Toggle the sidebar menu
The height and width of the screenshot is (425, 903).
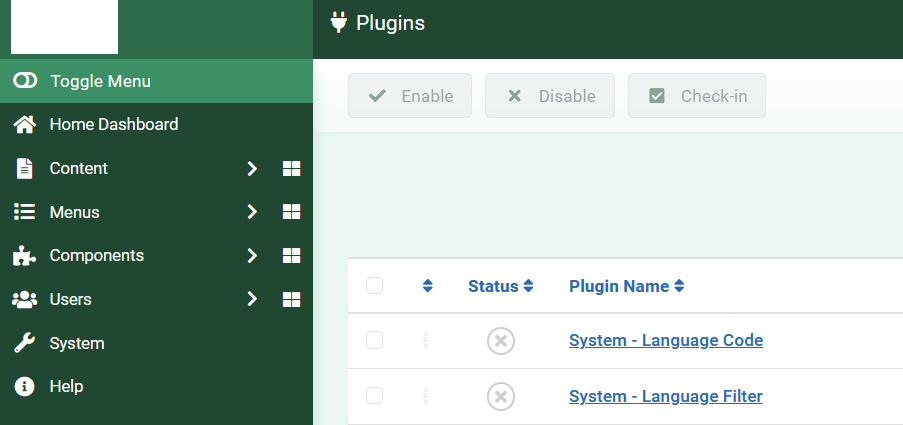pyautogui.click(x=100, y=81)
